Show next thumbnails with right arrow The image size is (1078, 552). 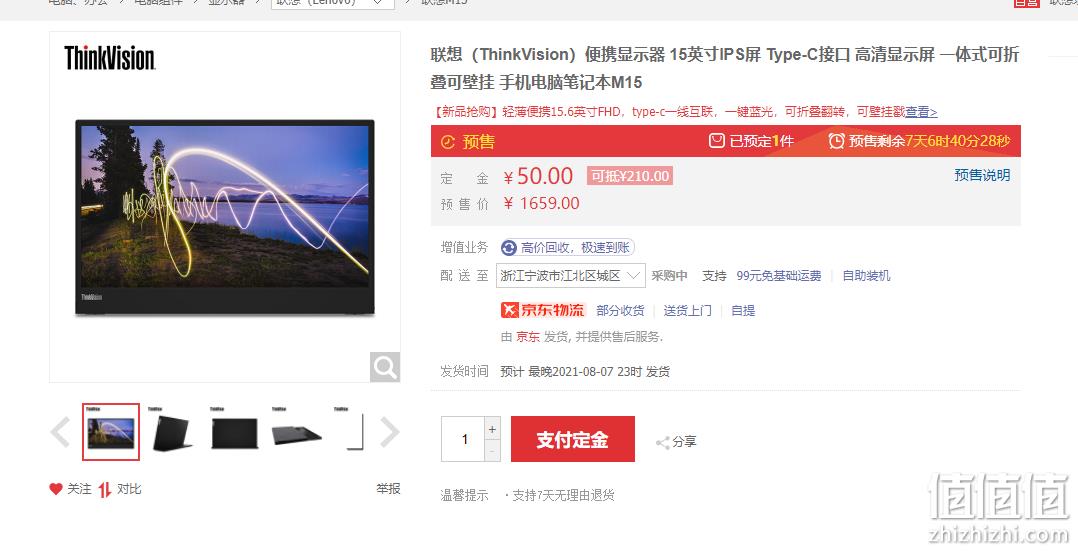(389, 432)
